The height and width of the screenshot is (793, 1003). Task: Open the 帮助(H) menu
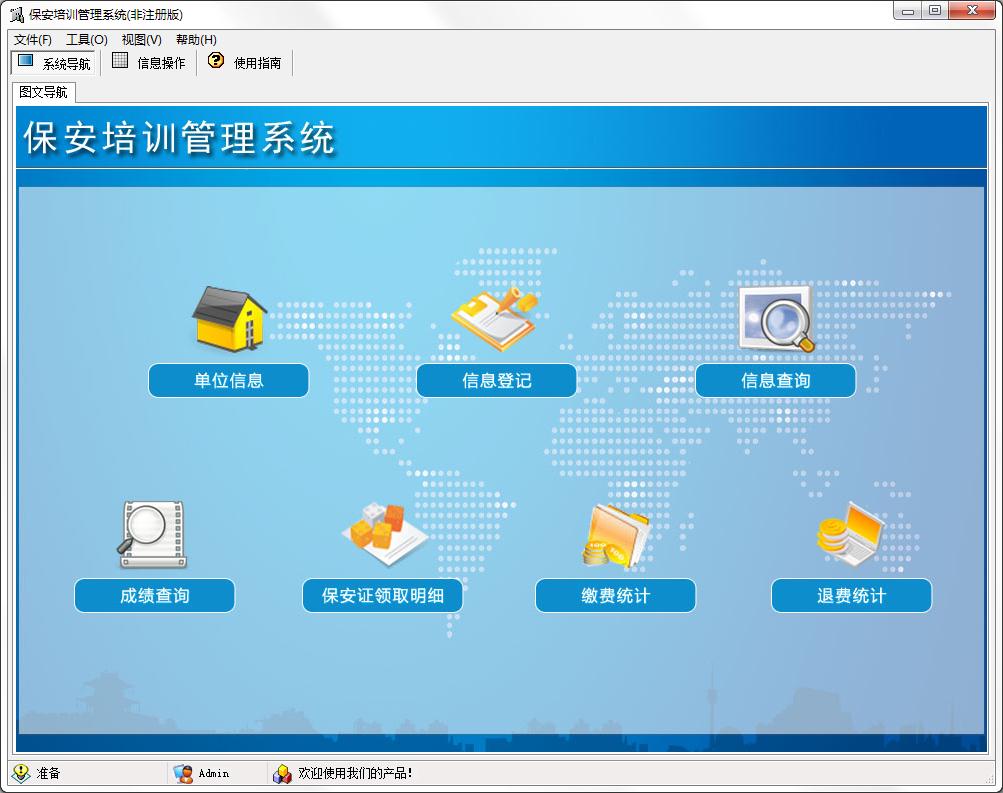(196, 40)
